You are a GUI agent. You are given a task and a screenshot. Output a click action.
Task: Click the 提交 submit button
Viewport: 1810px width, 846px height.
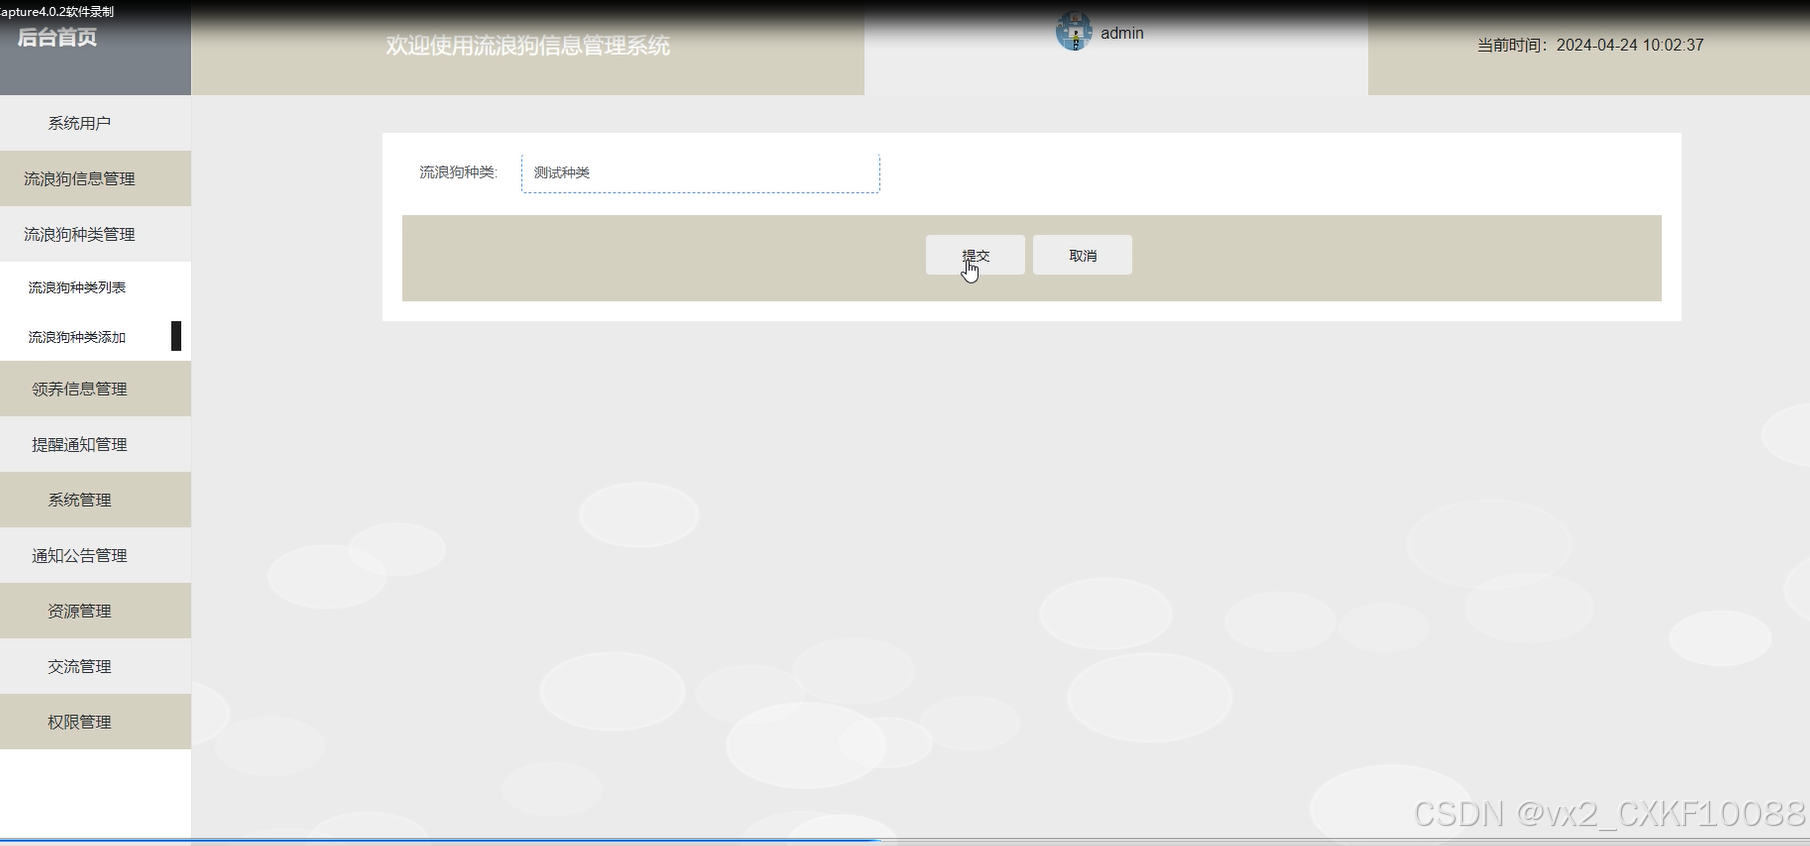975,255
